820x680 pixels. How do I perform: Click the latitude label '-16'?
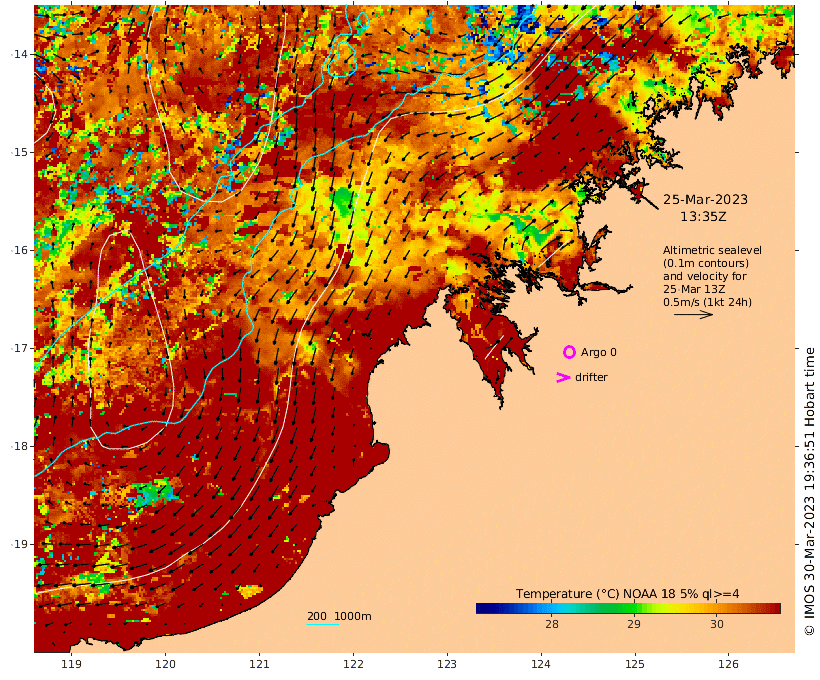[x=20, y=250]
